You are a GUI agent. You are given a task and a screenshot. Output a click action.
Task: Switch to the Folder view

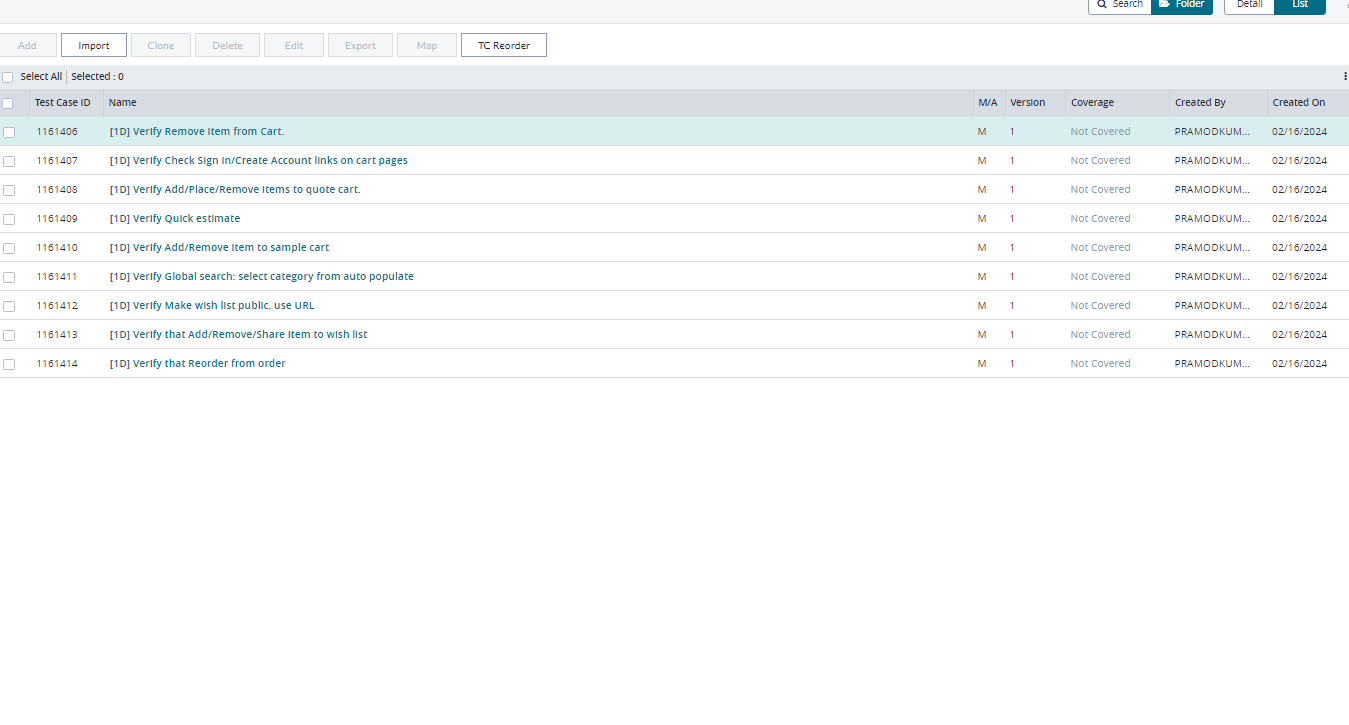1182,5
